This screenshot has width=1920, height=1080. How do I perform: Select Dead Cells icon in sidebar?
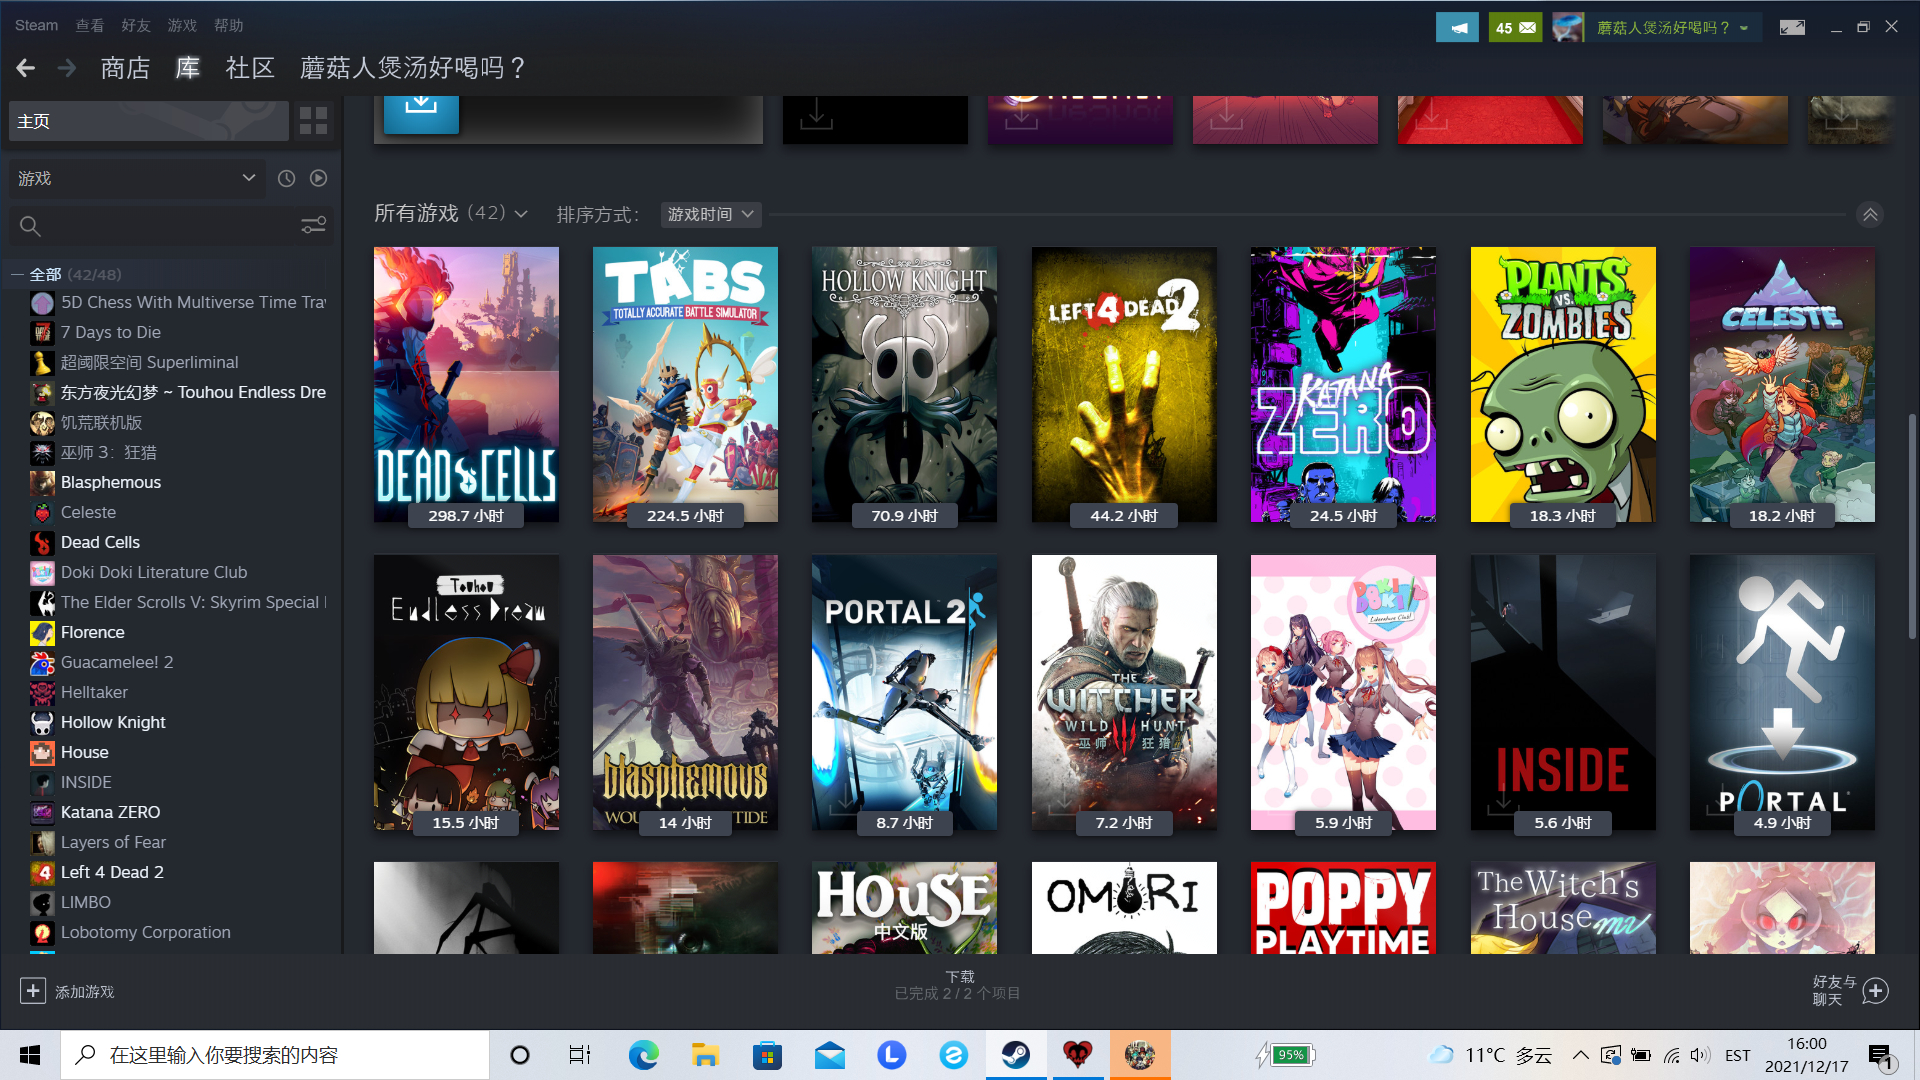(x=42, y=543)
